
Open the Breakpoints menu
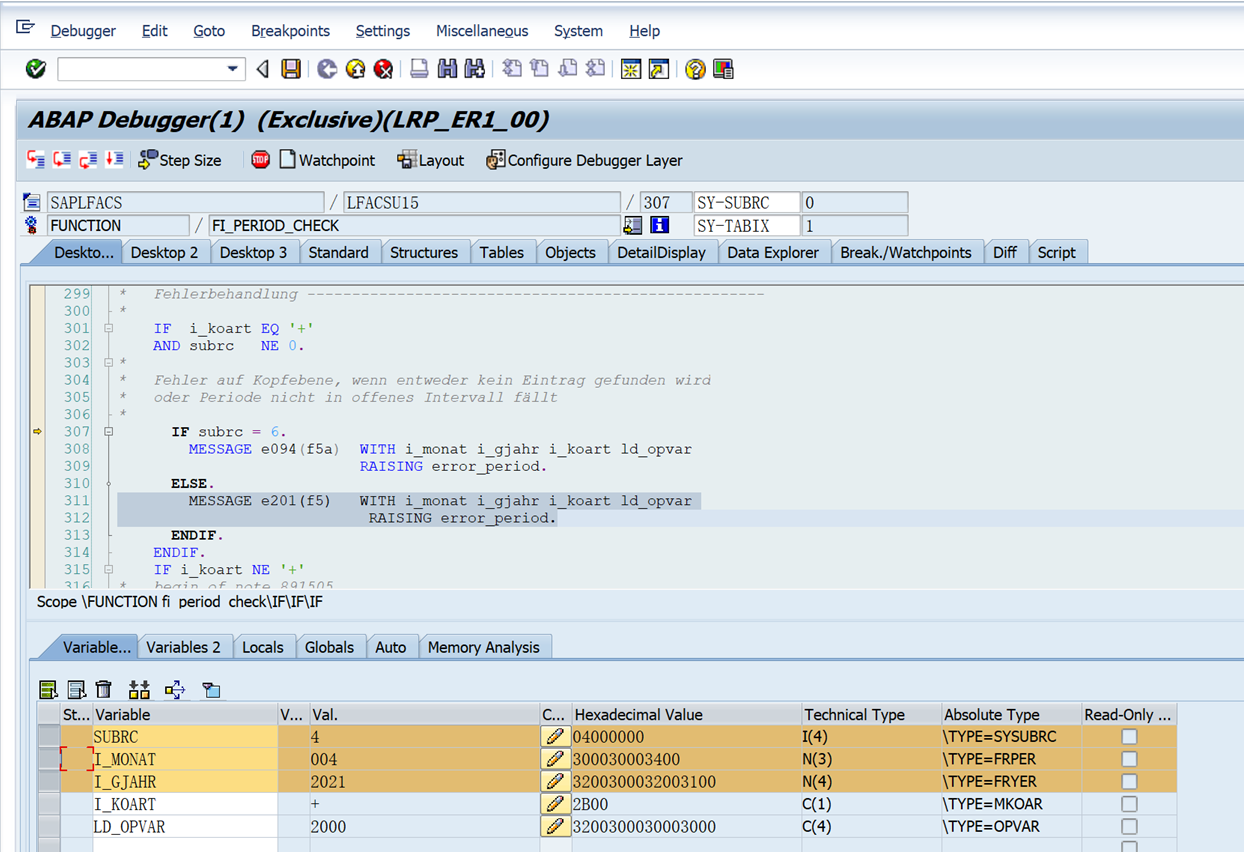point(290,31)
